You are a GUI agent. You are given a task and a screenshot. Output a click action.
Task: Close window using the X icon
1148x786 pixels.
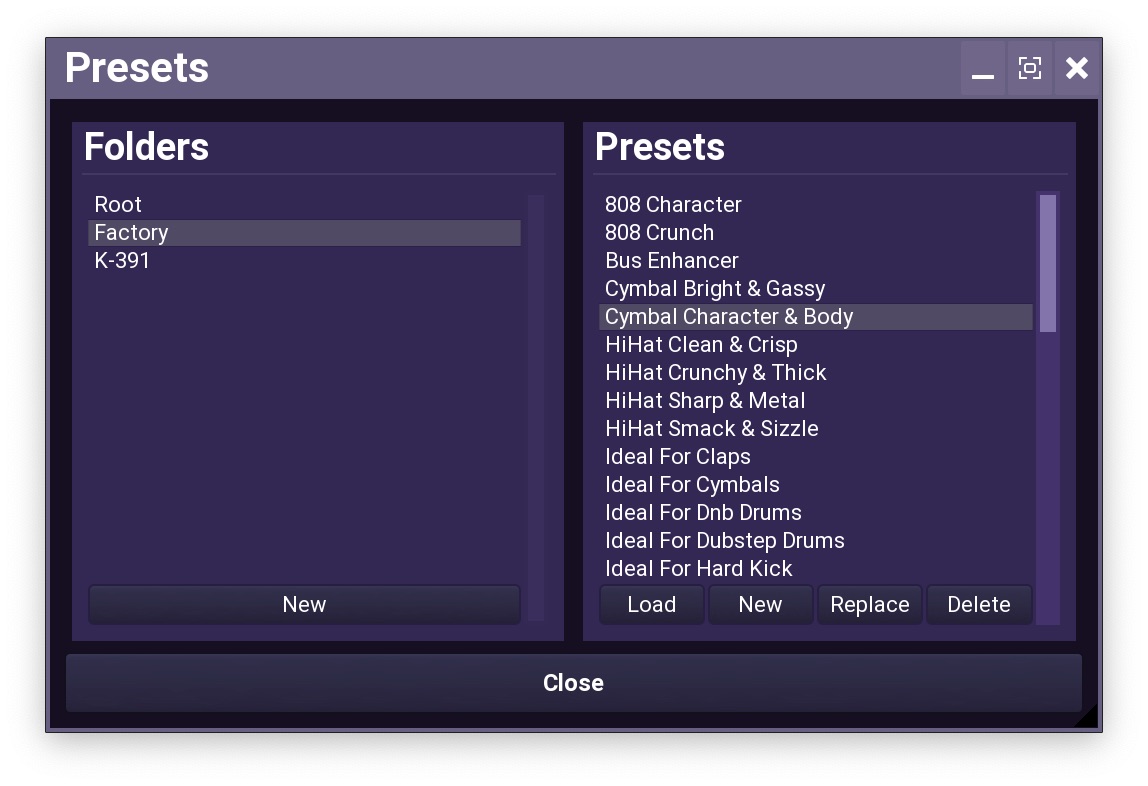[1076, 69]
